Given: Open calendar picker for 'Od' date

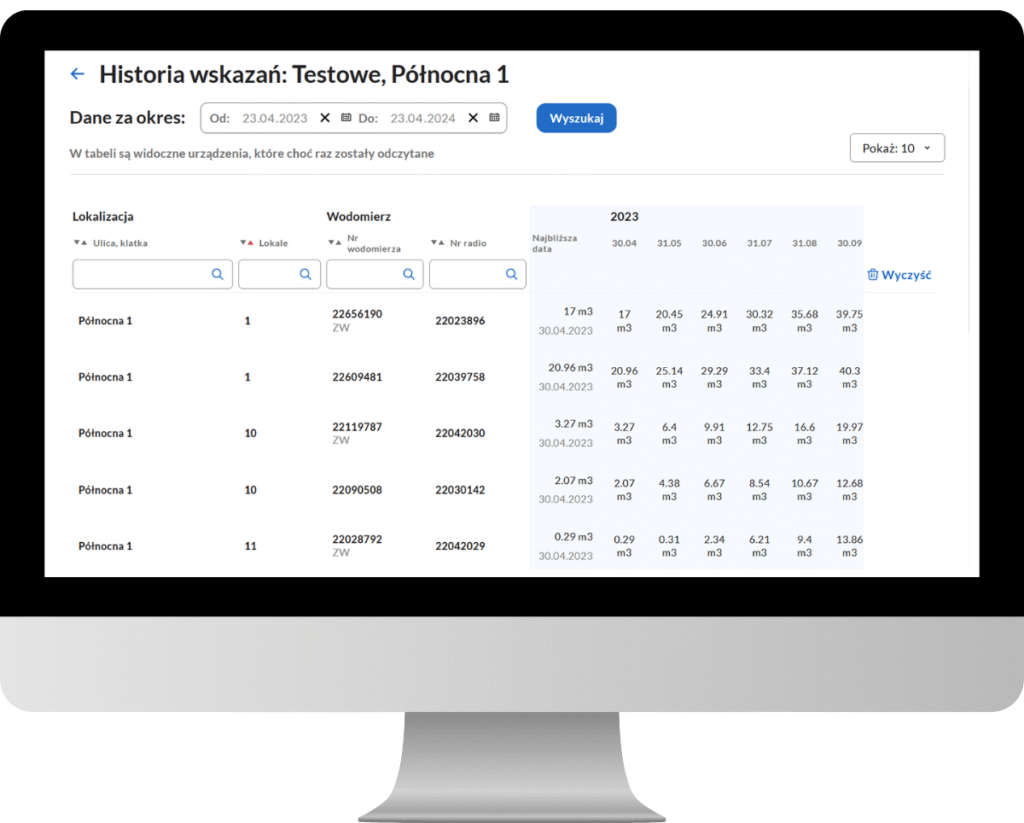Looking at the screenshot, I should pos(346,118).
